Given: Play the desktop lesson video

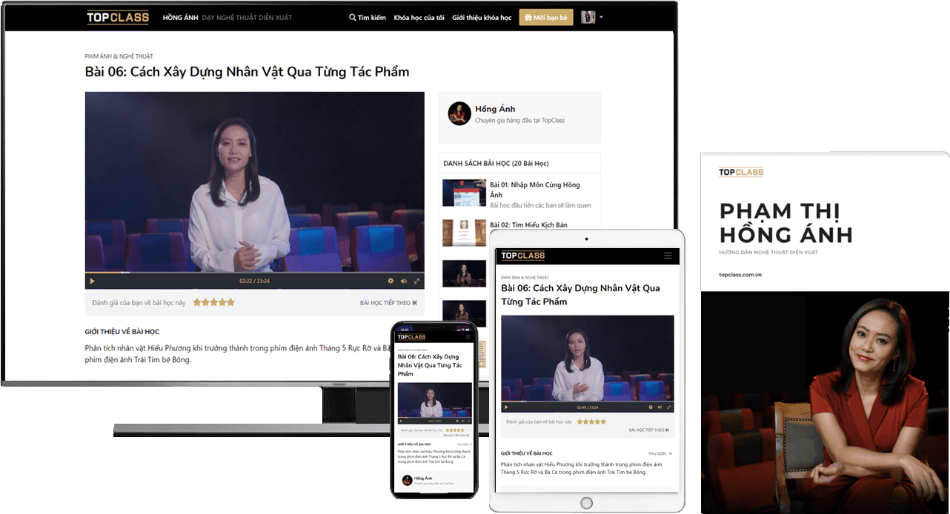Looking at the screenshot, I should [x=92, y=282].
